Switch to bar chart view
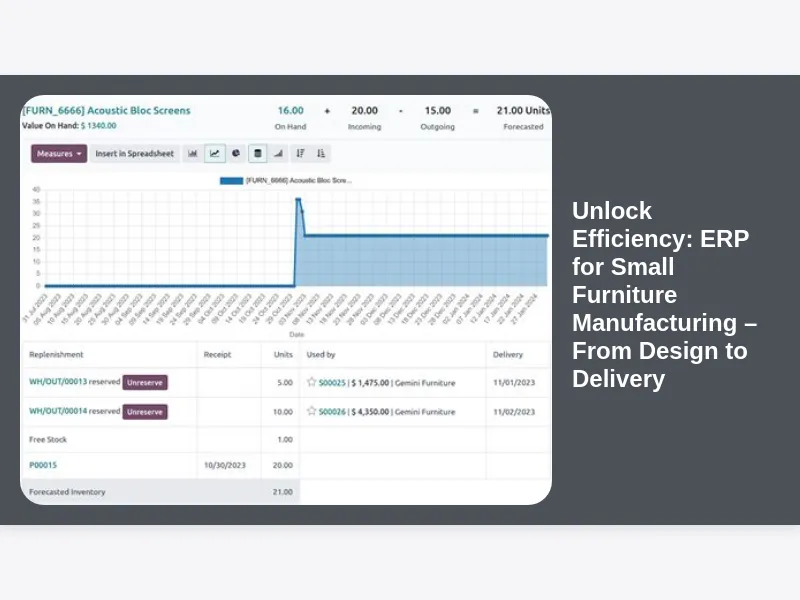This screenshot has width=800, height=600. click(193, 154)
